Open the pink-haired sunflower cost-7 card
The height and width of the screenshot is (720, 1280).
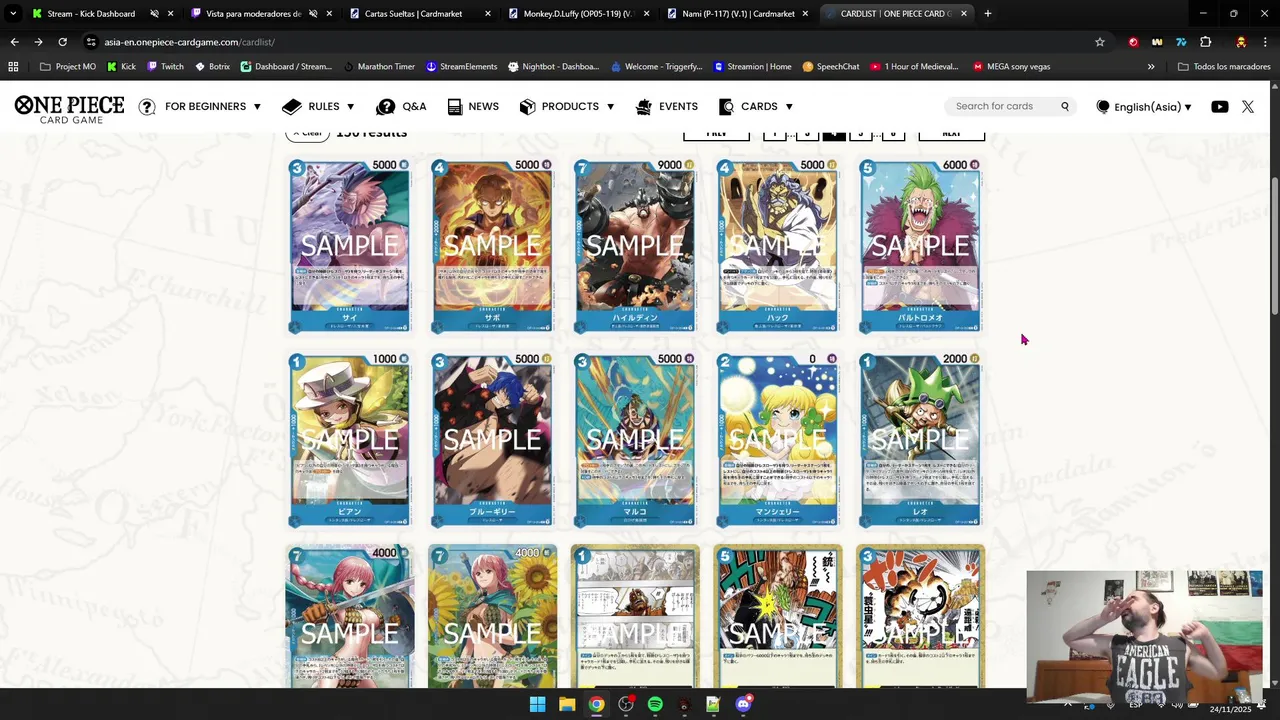(492, 616)
